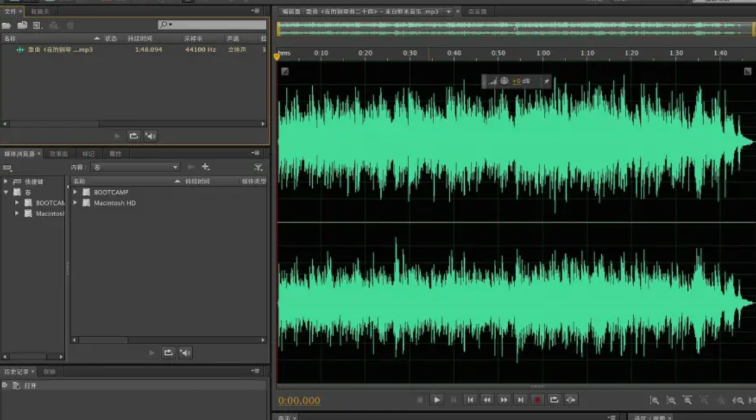
Task: Click the filter funnel icon in Media Browser
Action: 258,167
